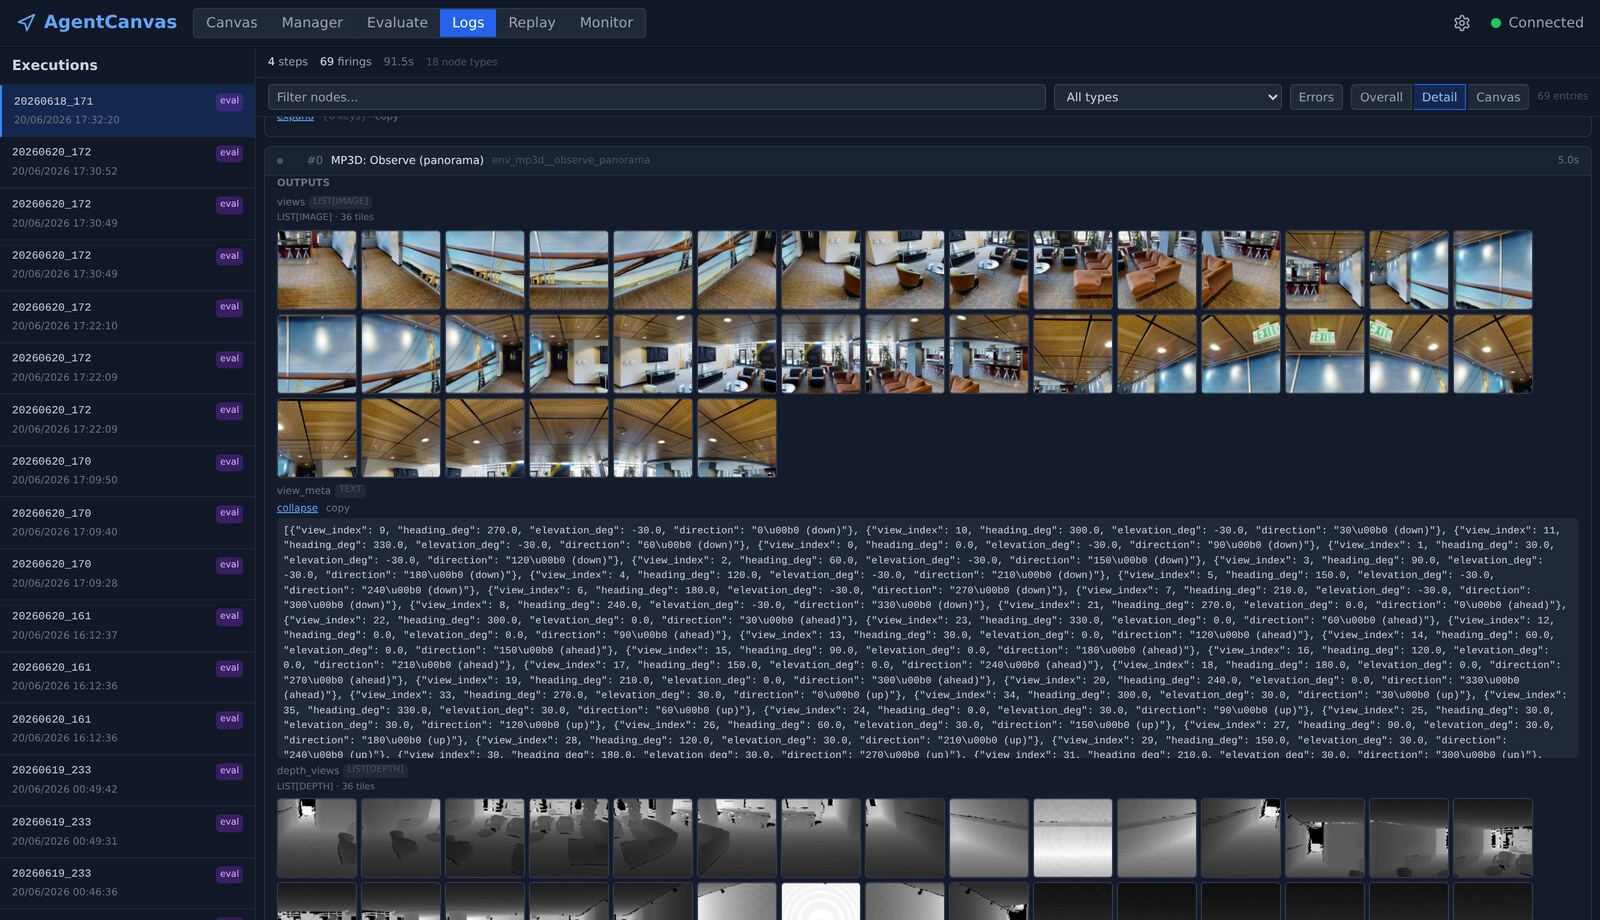Click the LIST[IMAGE] type badge beside views

(340, 201)
